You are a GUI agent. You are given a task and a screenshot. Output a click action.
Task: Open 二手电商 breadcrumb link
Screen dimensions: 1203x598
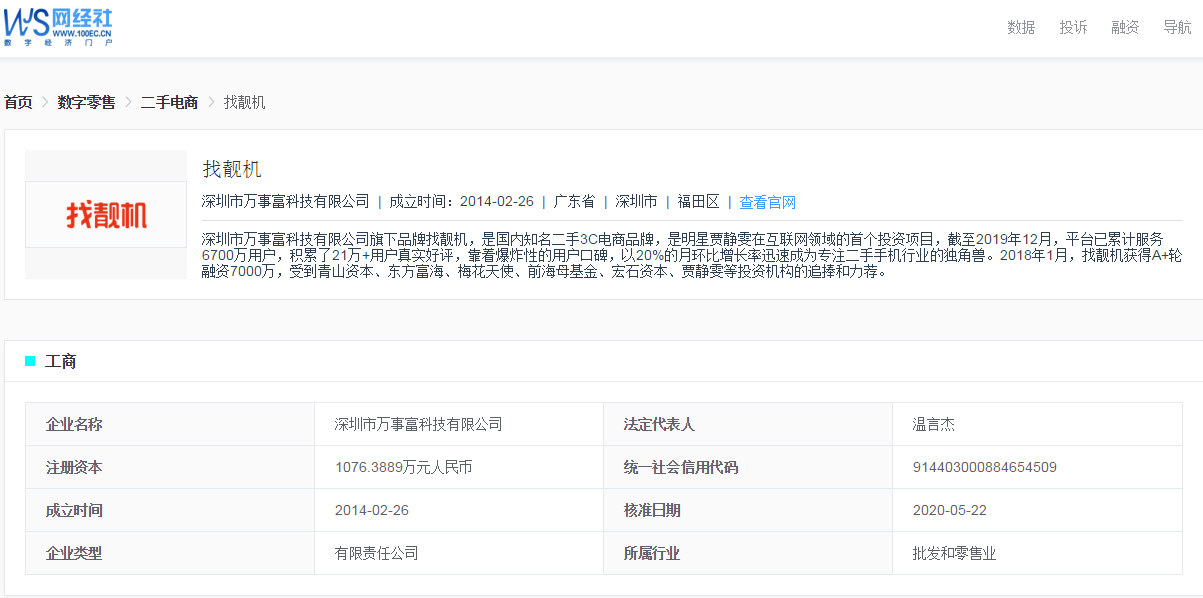point(169,102)
